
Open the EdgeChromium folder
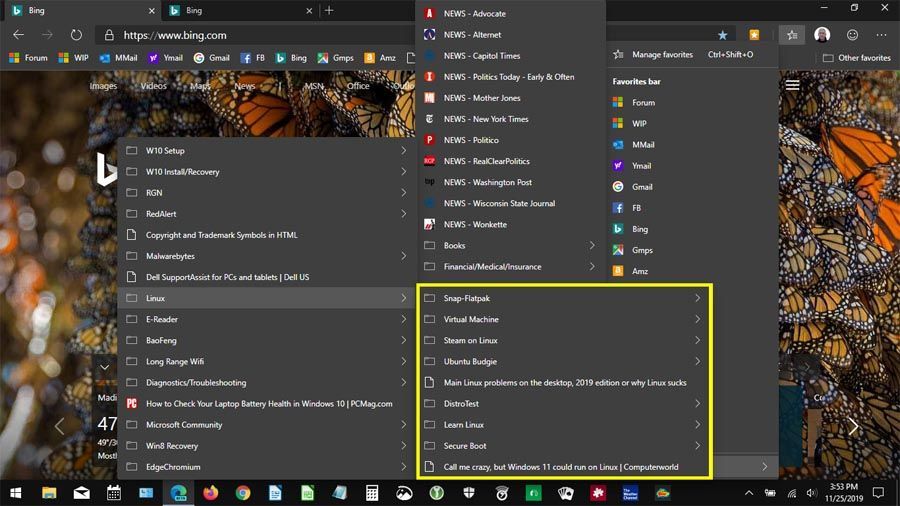click(266, 467)
